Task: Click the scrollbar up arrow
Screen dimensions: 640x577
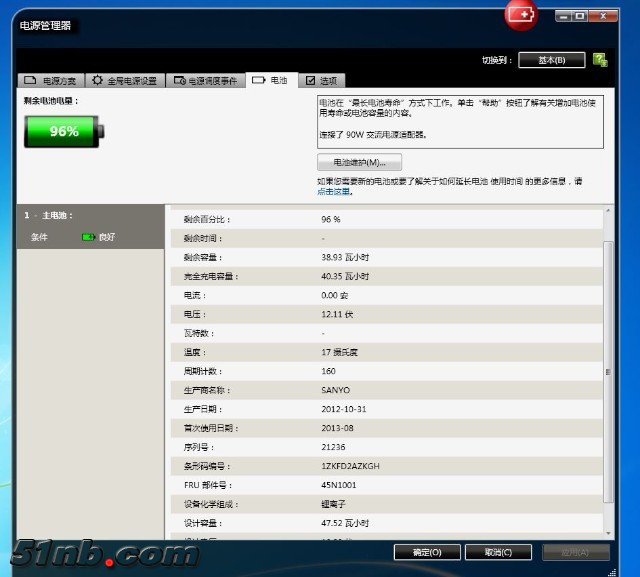Action: 608,211
